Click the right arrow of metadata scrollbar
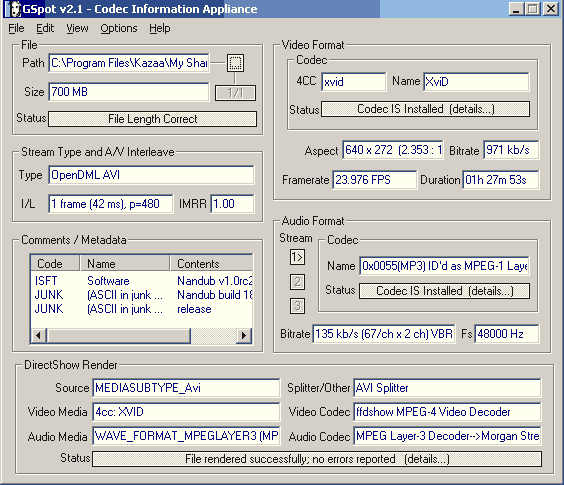This screenshot has height=485, width=564. click(244, 335)
